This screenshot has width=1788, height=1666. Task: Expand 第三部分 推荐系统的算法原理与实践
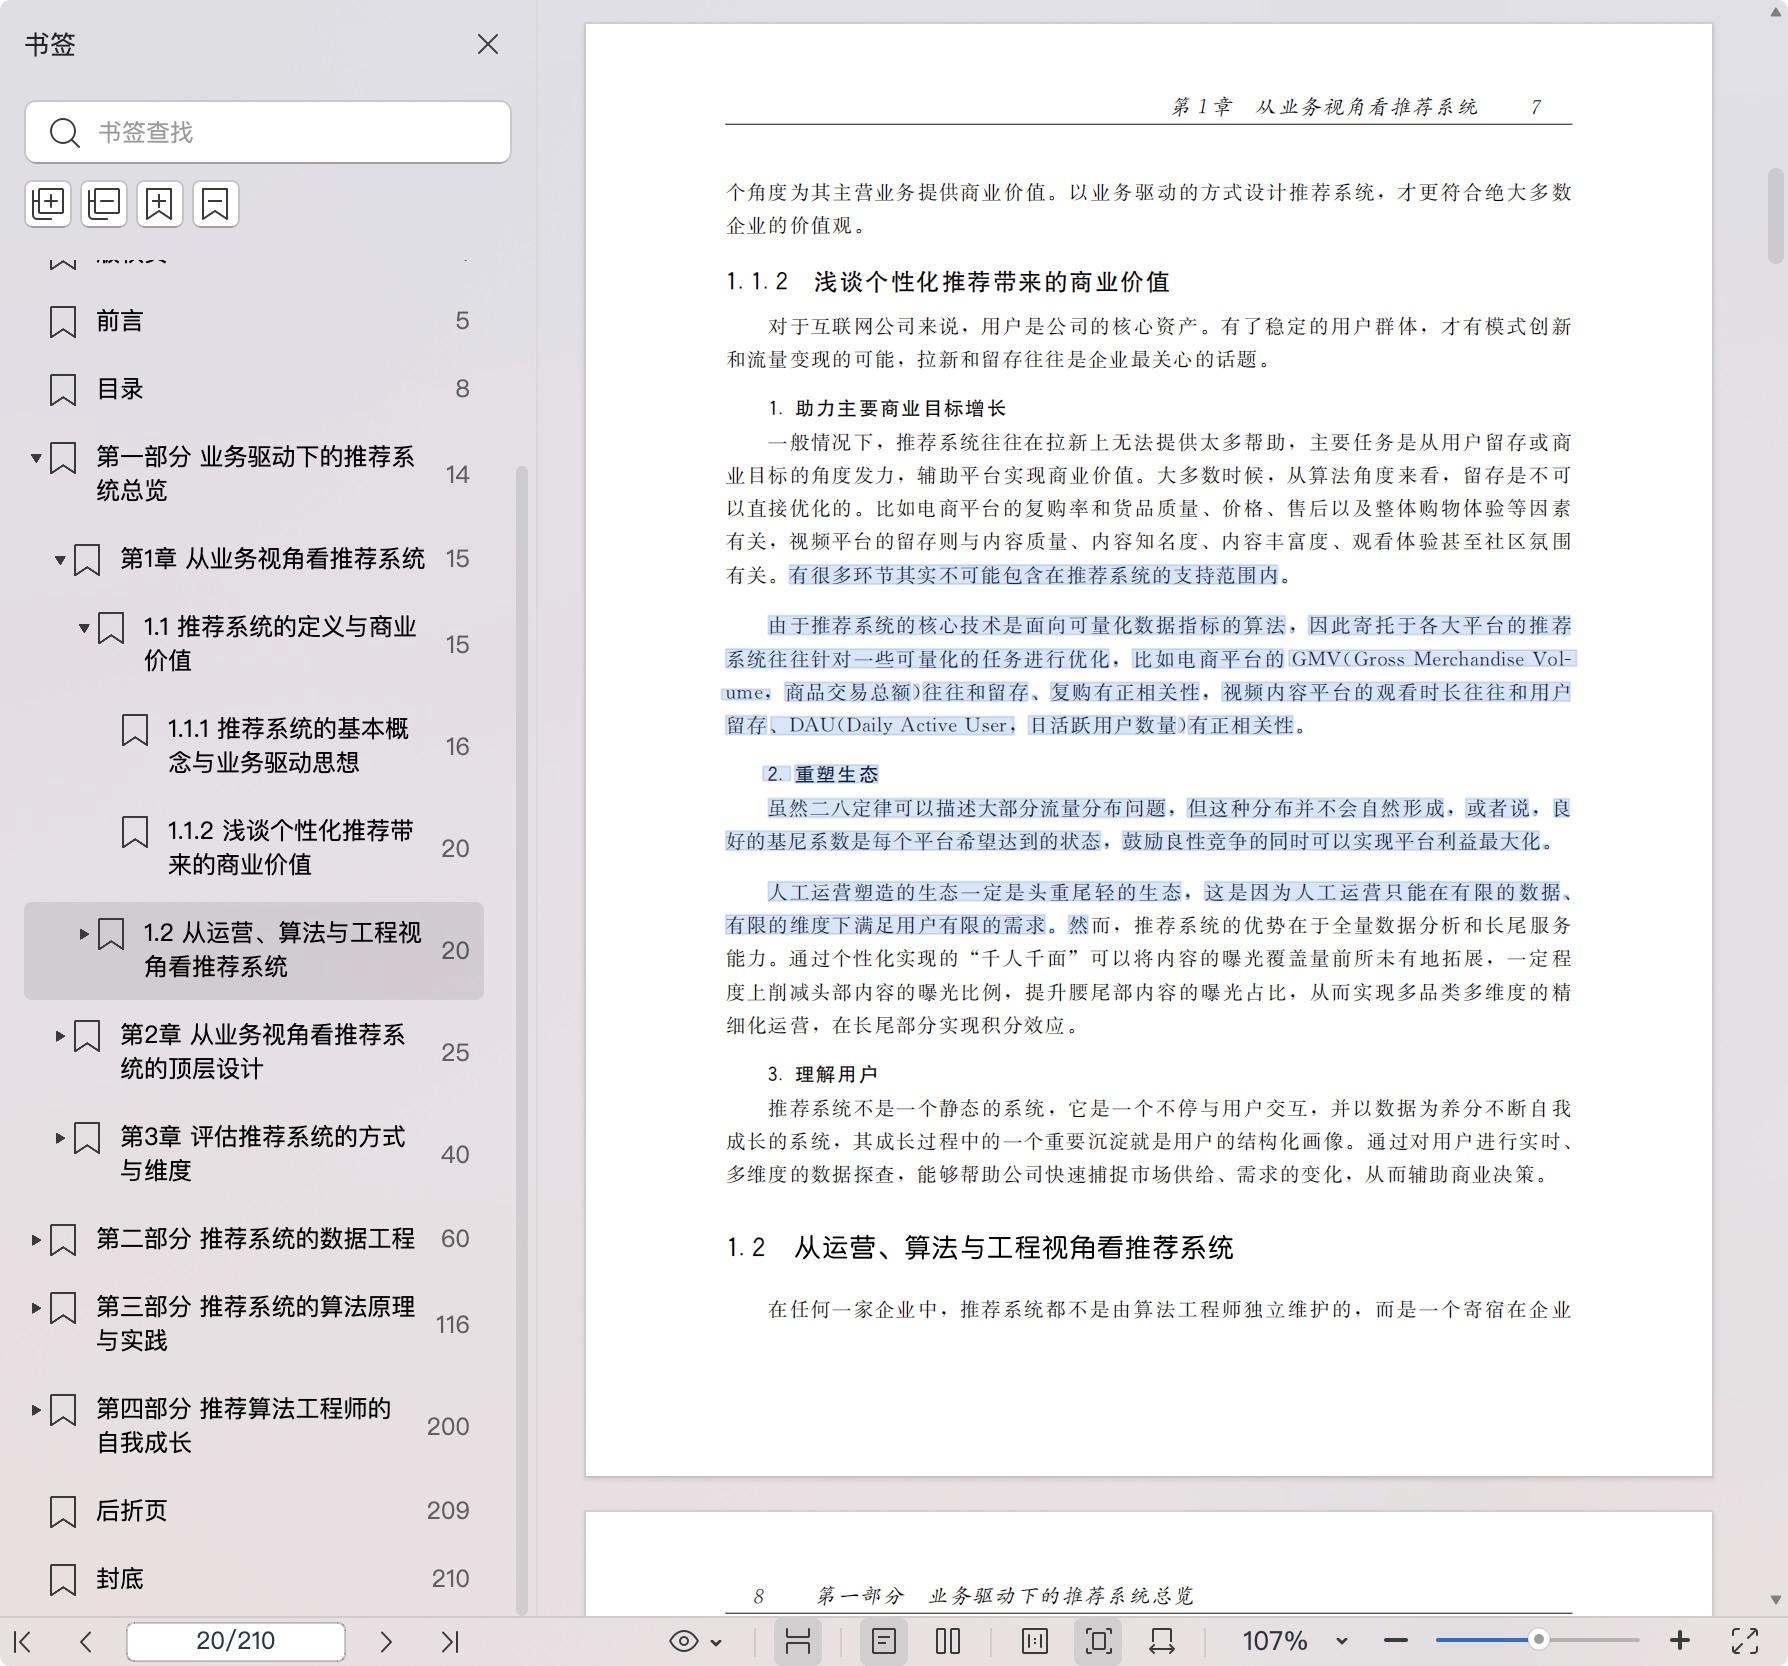click(36, 1308)
